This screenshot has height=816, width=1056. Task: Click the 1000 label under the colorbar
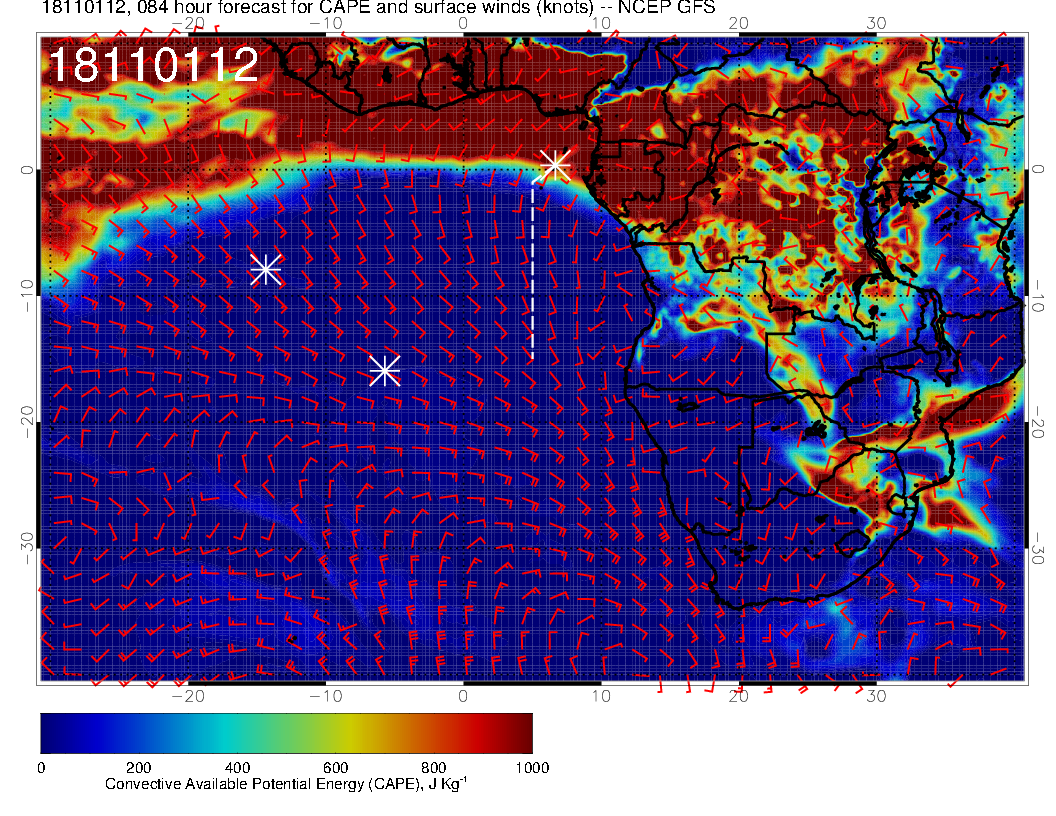pyautogui.click(x=531, y=767)
